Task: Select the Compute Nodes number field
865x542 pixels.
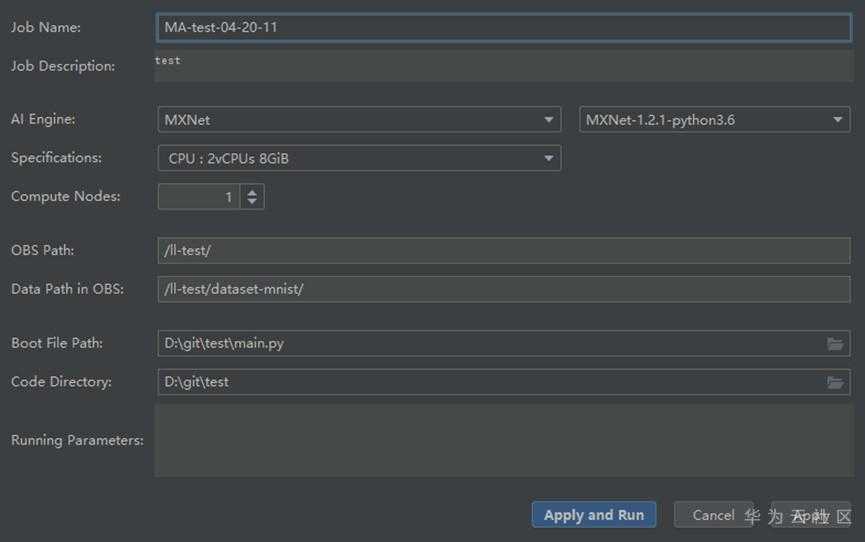Action: [198, 197]
